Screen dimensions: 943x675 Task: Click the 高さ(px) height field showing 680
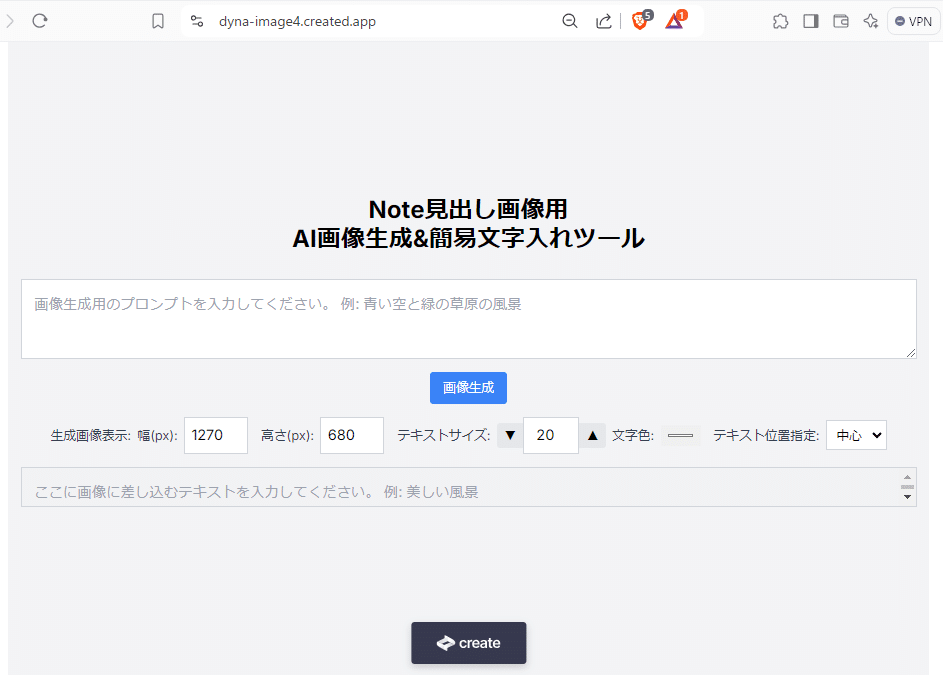[351, 435]
